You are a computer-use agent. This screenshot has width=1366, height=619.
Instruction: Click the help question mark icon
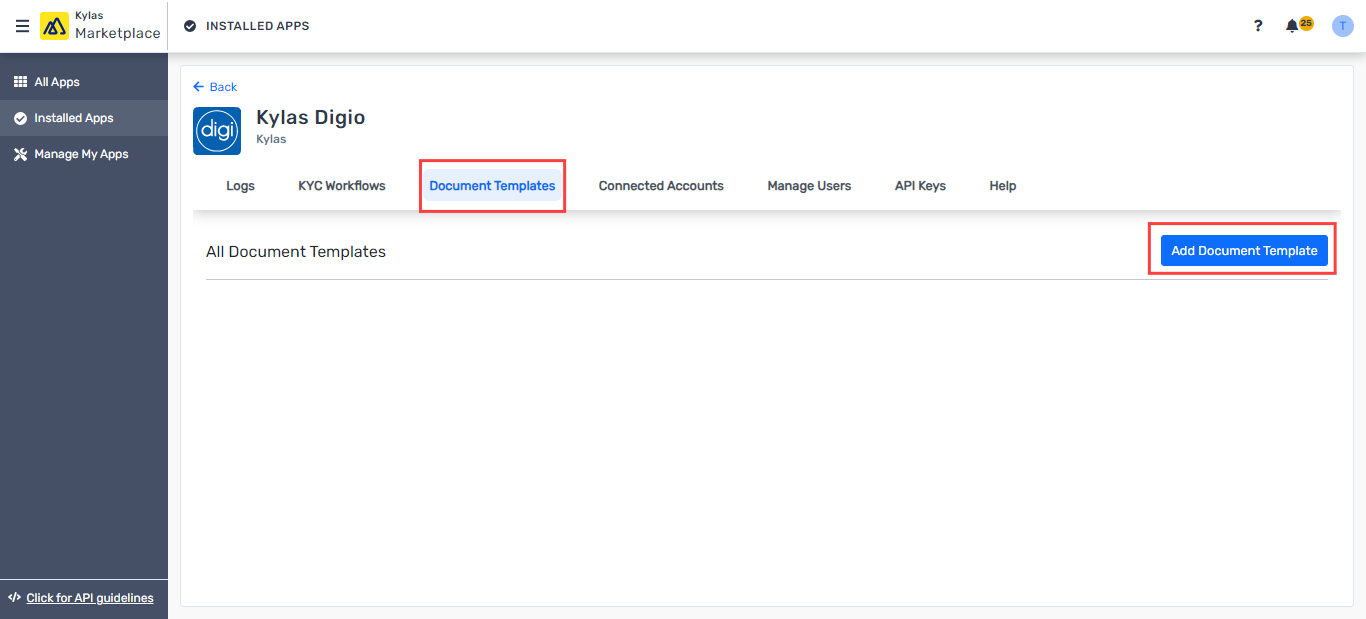pos(1257,25)
